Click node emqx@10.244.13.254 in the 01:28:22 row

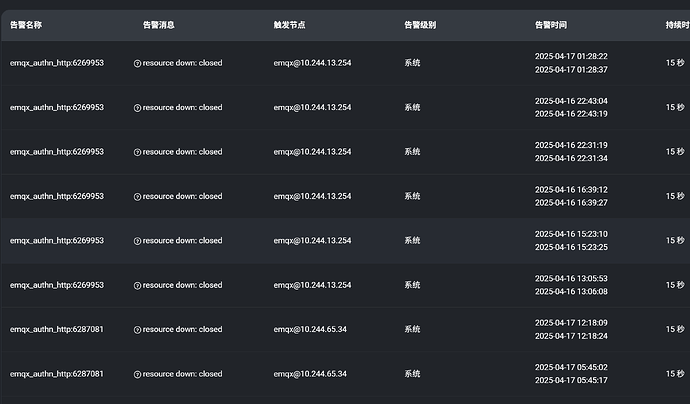(x=312, y=63)
